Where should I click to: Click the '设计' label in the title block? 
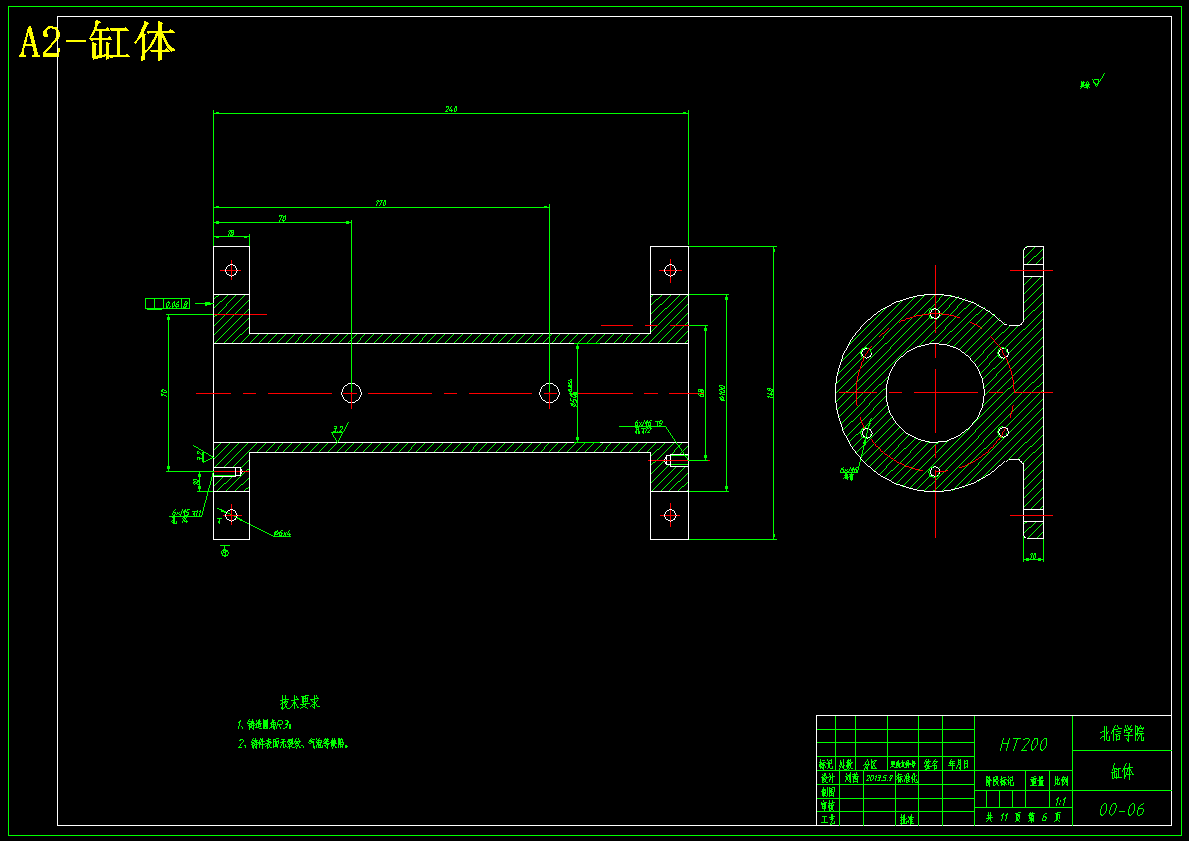[x=827, y=778]
